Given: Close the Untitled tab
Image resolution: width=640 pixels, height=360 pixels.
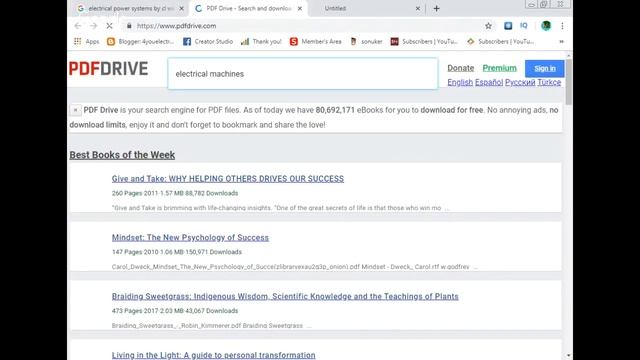Looking at the screenshot, I should pyautogui.click(x=418, y=9).
